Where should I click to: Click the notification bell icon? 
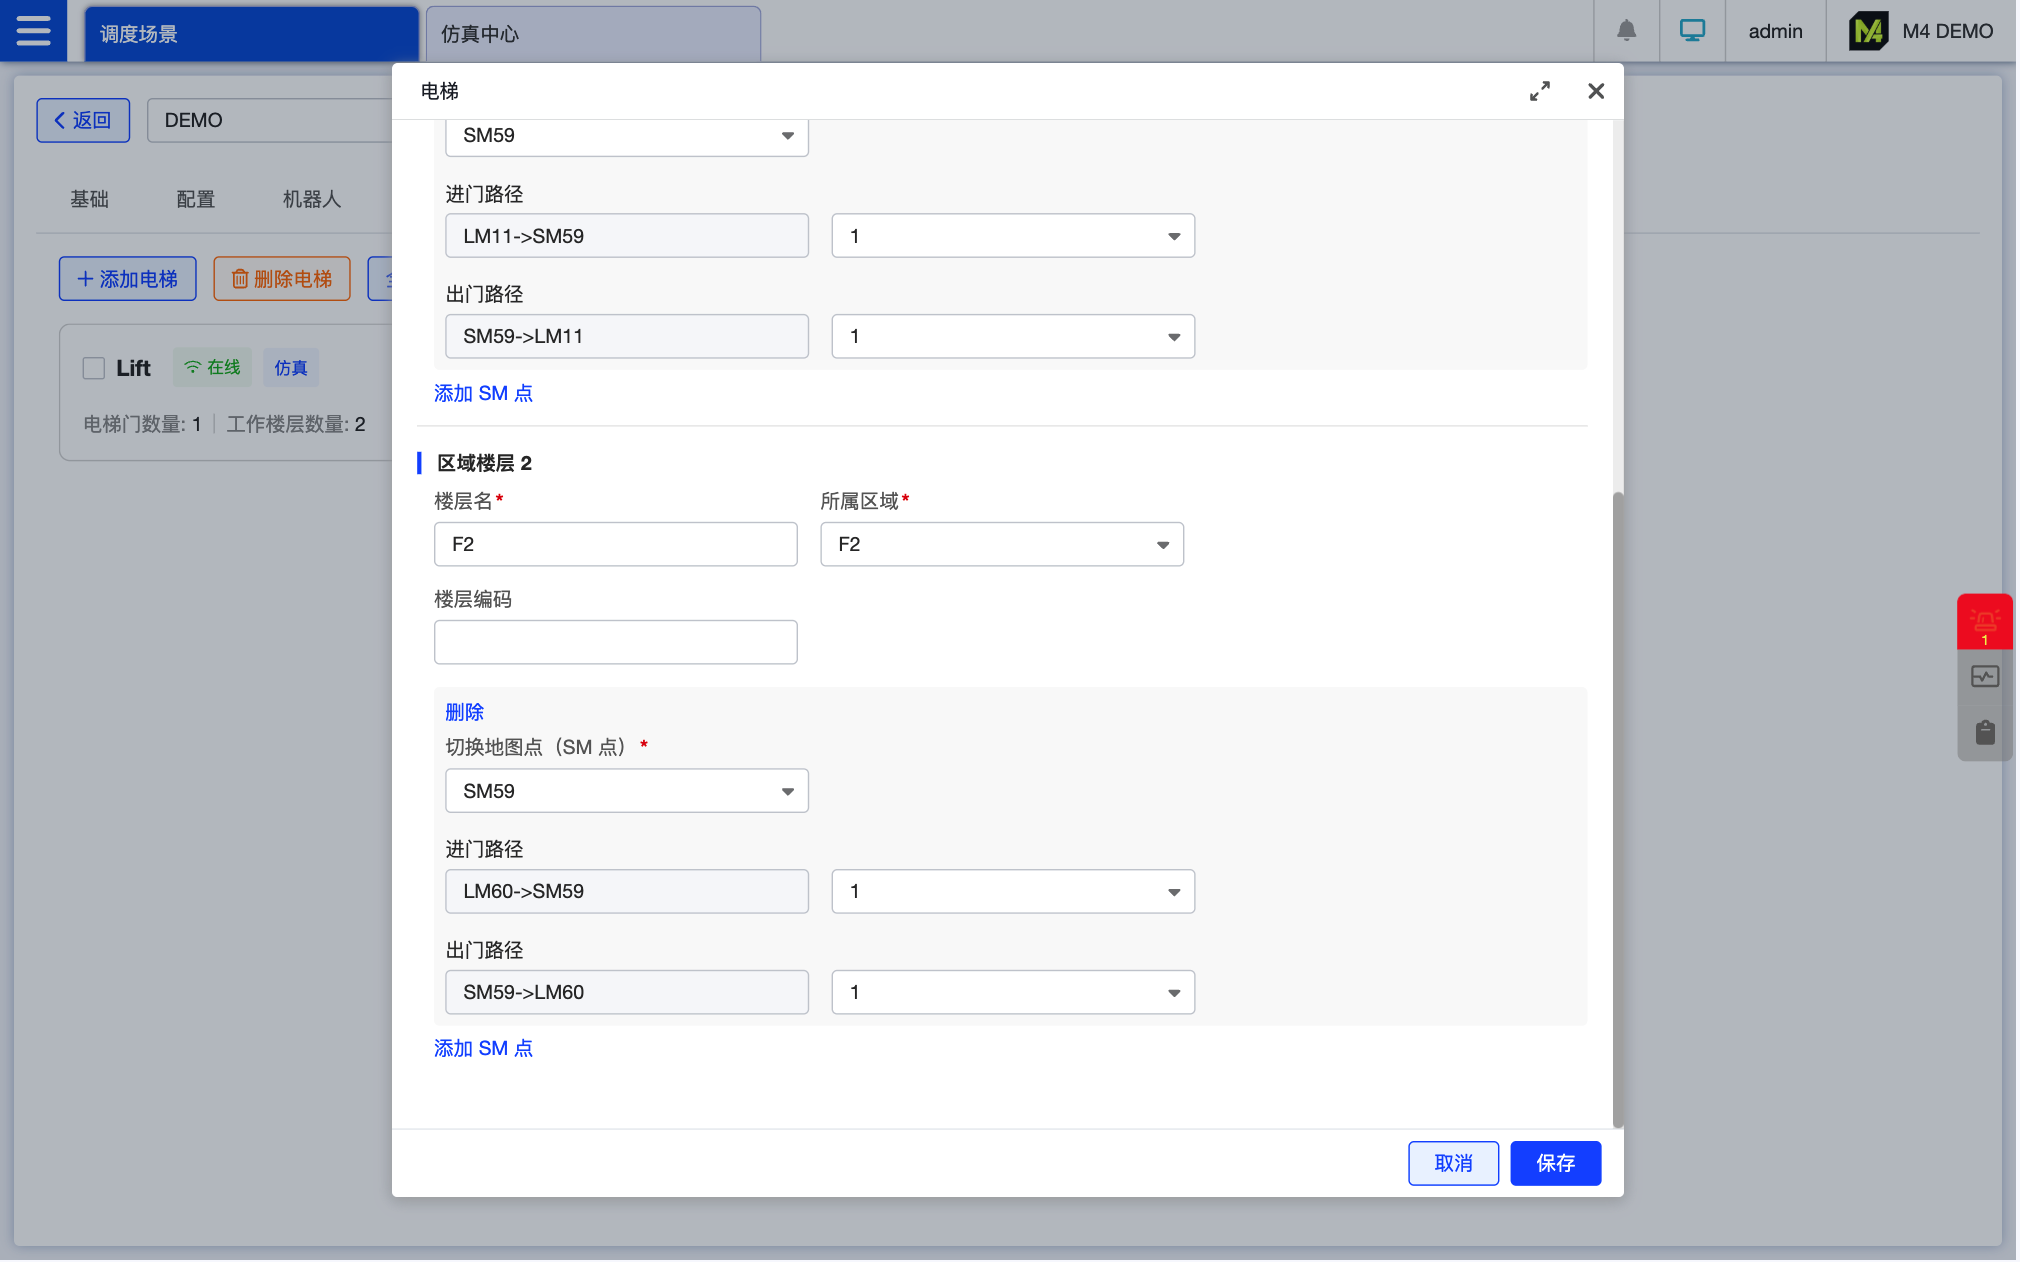coord(1626,31)
